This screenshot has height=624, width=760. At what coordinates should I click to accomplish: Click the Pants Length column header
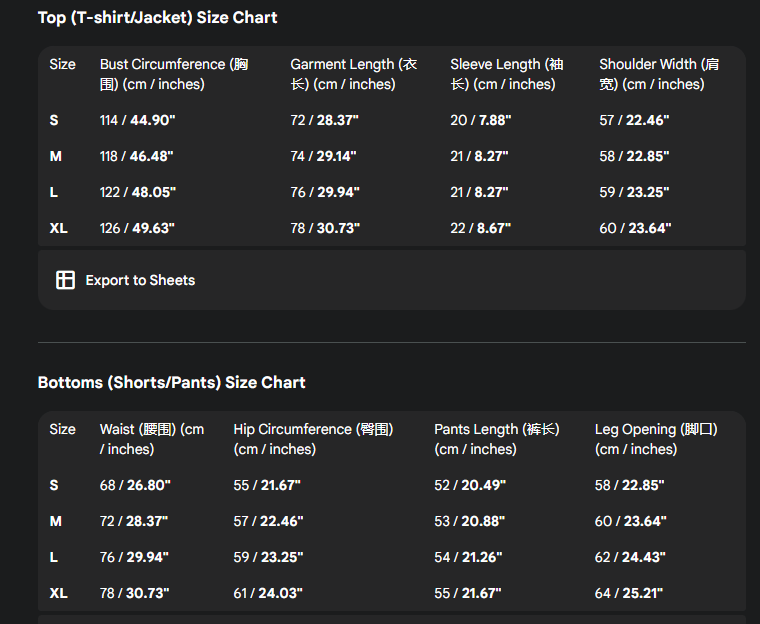pos(496,439)
